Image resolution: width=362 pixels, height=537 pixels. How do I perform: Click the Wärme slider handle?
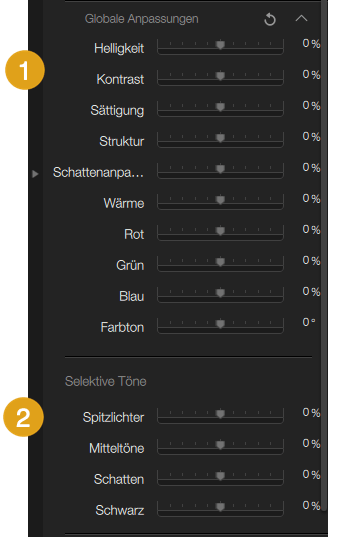point(221,199)
